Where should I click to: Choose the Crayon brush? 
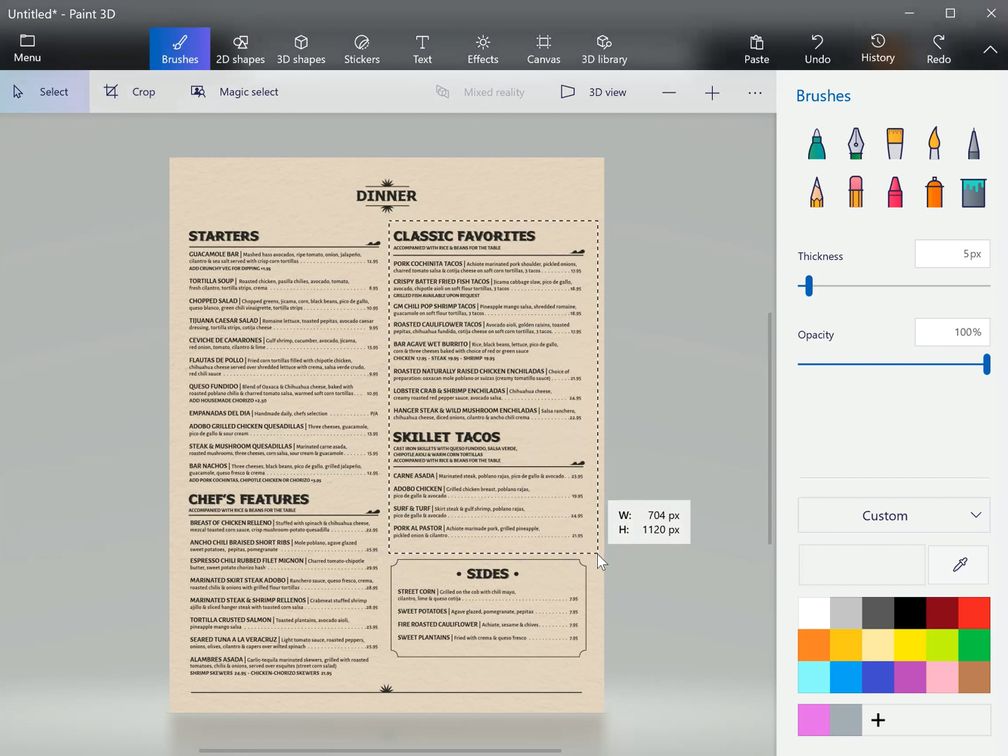click(895, 191)
